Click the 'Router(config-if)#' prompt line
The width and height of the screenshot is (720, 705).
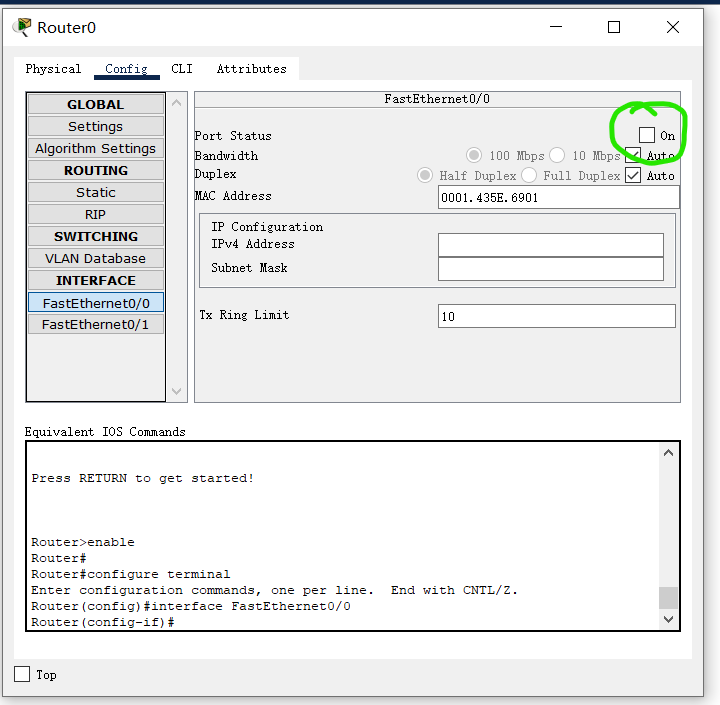[102, 622]
